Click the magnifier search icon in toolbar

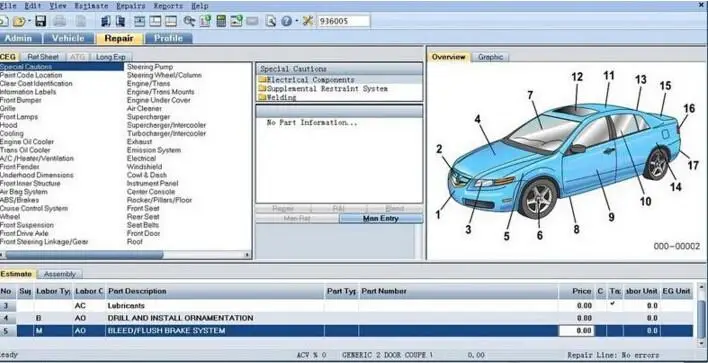point(189,21)
